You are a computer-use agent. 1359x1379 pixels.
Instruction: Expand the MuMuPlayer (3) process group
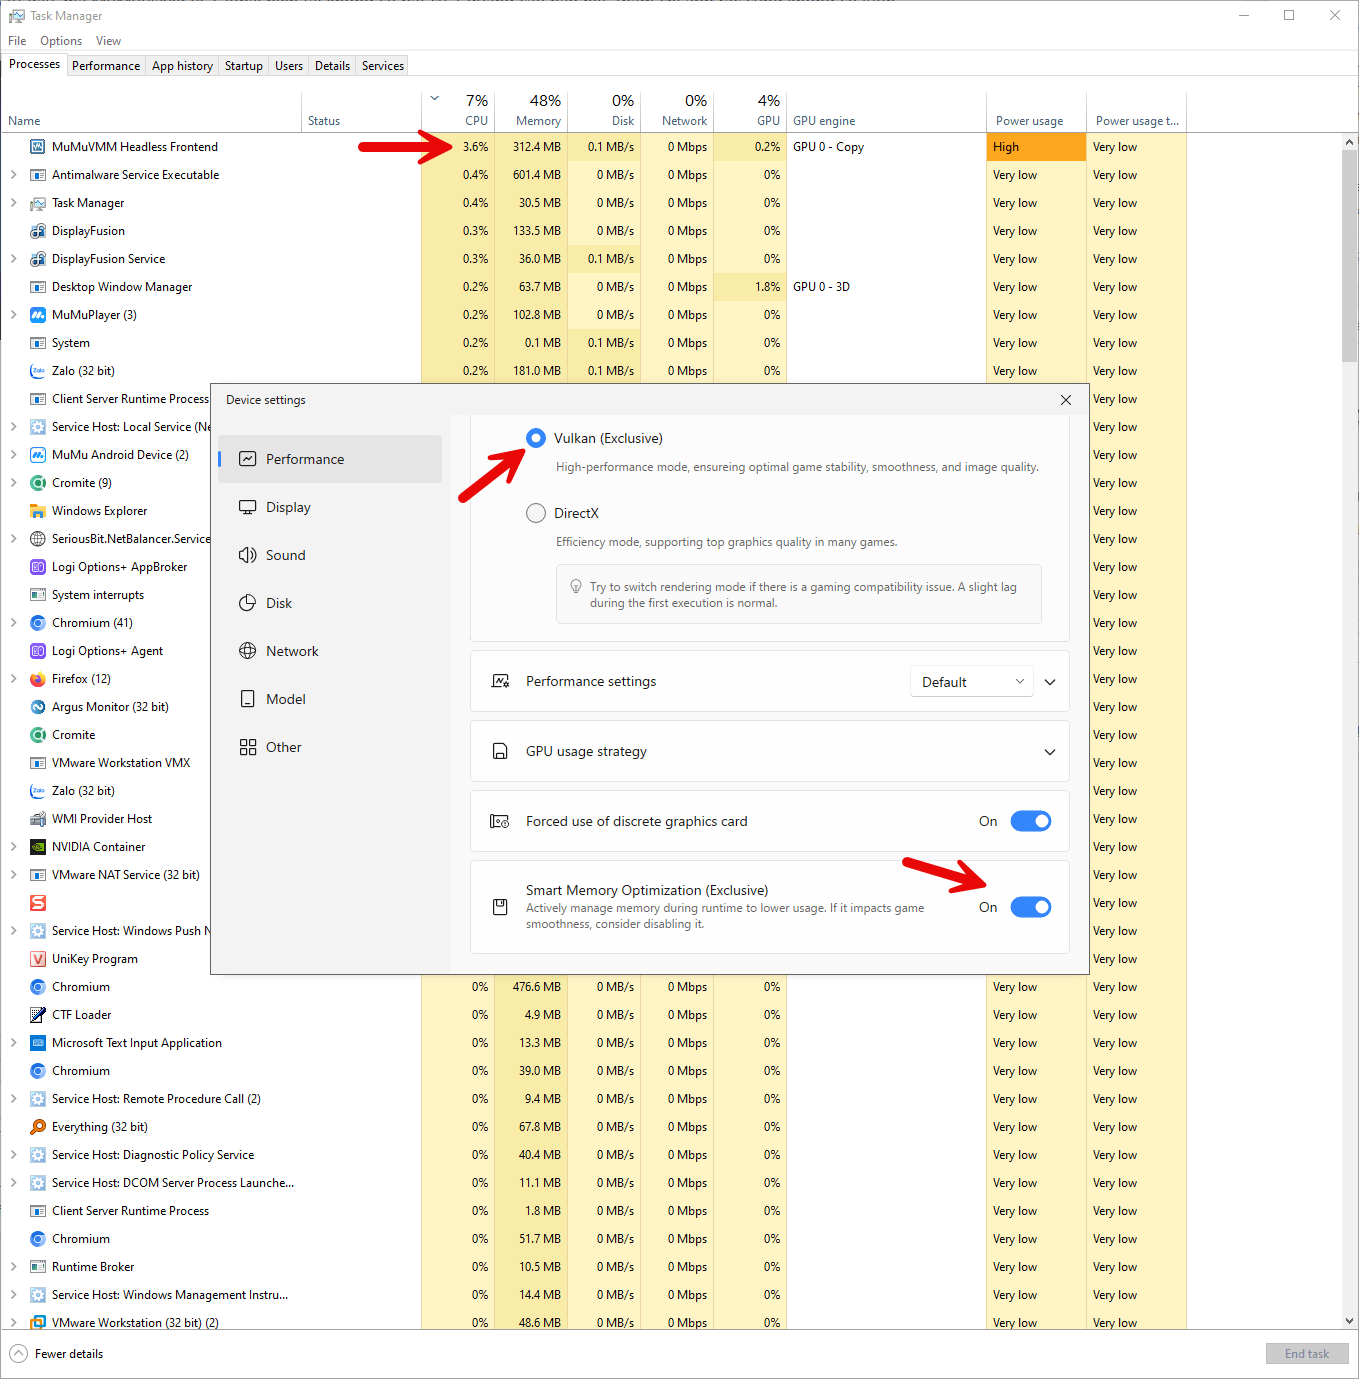click(13, 315)
